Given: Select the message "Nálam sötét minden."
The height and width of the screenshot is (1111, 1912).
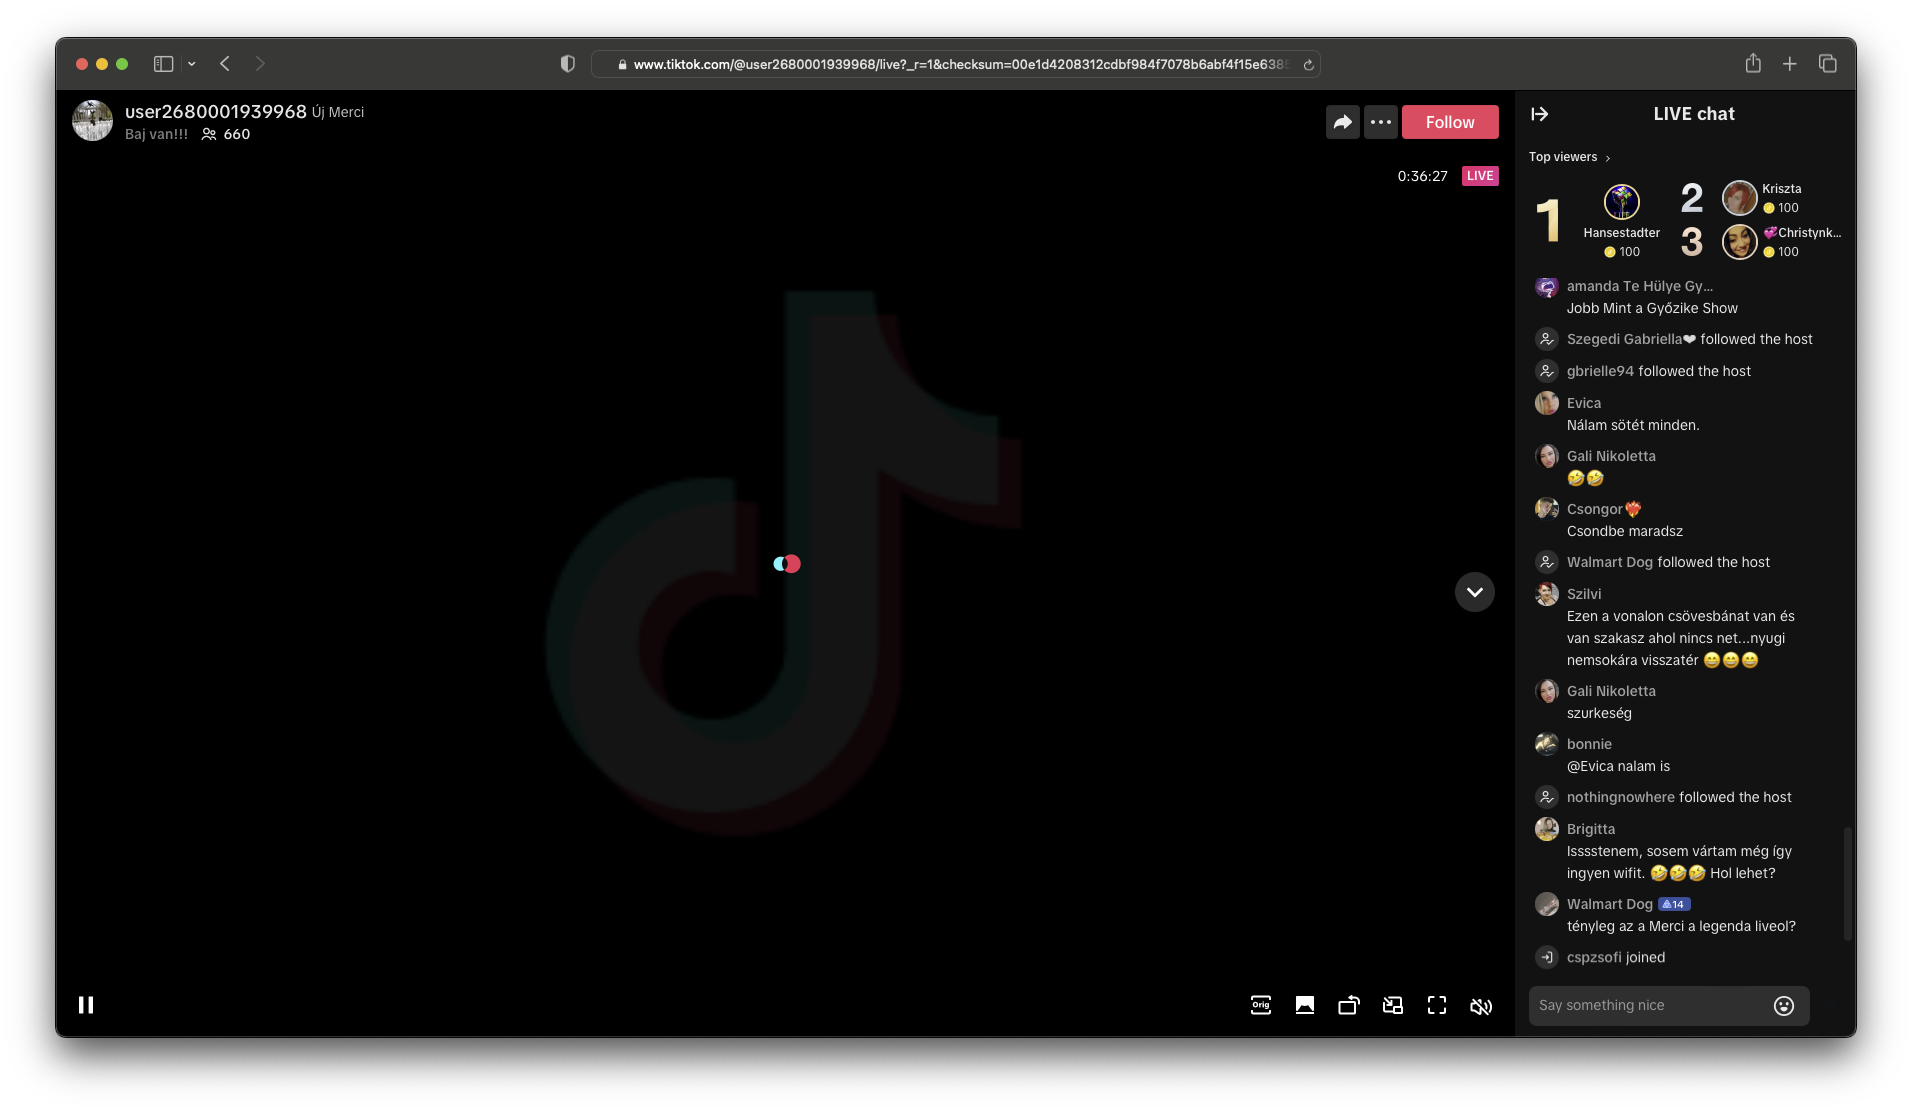Looking at the screenshot, I should click(x=1633, y=425).
